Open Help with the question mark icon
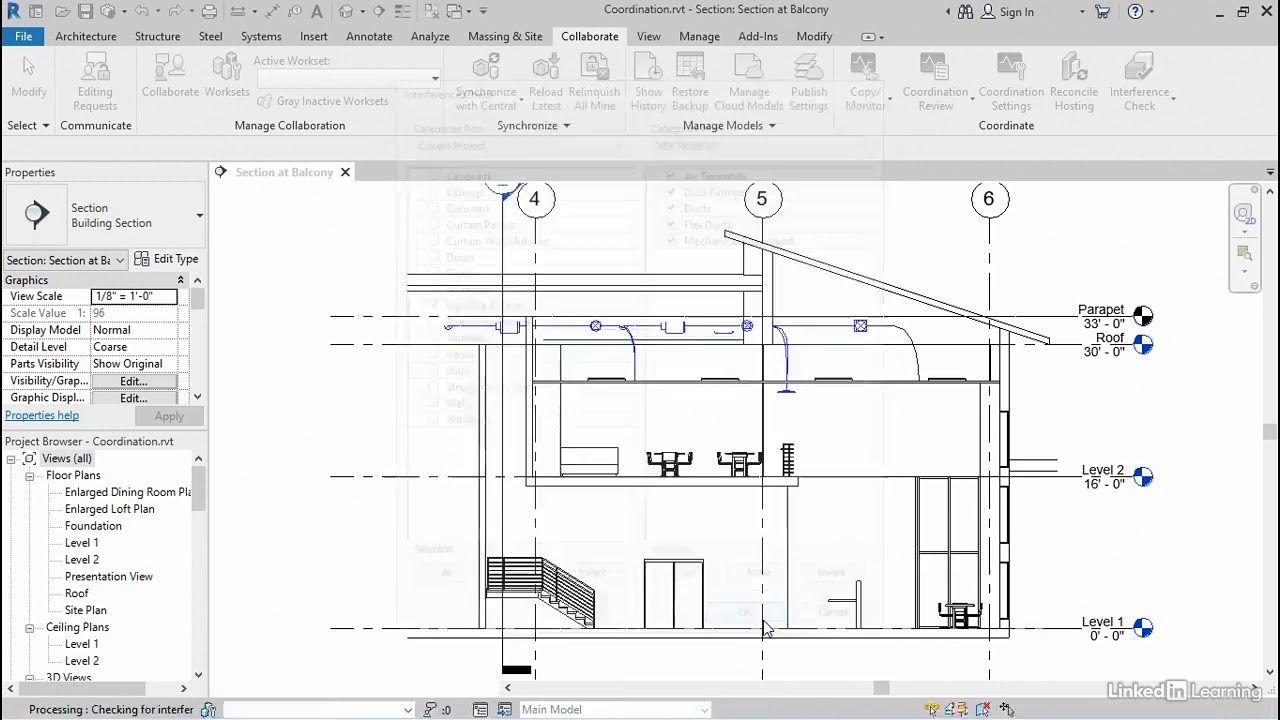The image size is (1280, 720). coord(1135,12)
